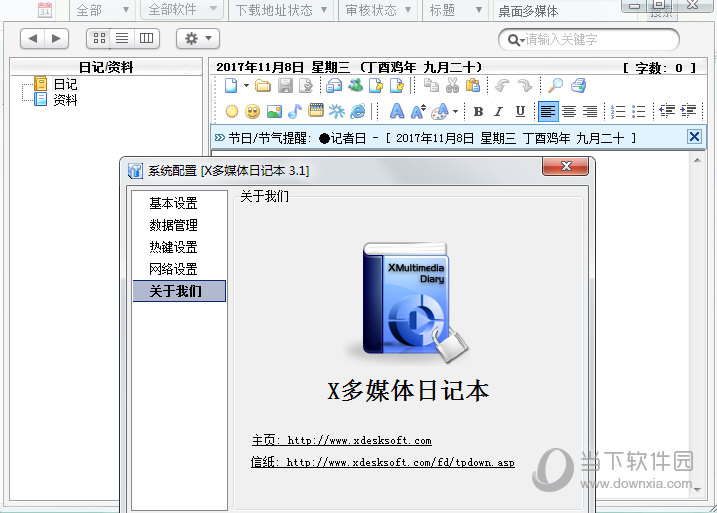Open the gear settings dropdown

tap(198, 38)
